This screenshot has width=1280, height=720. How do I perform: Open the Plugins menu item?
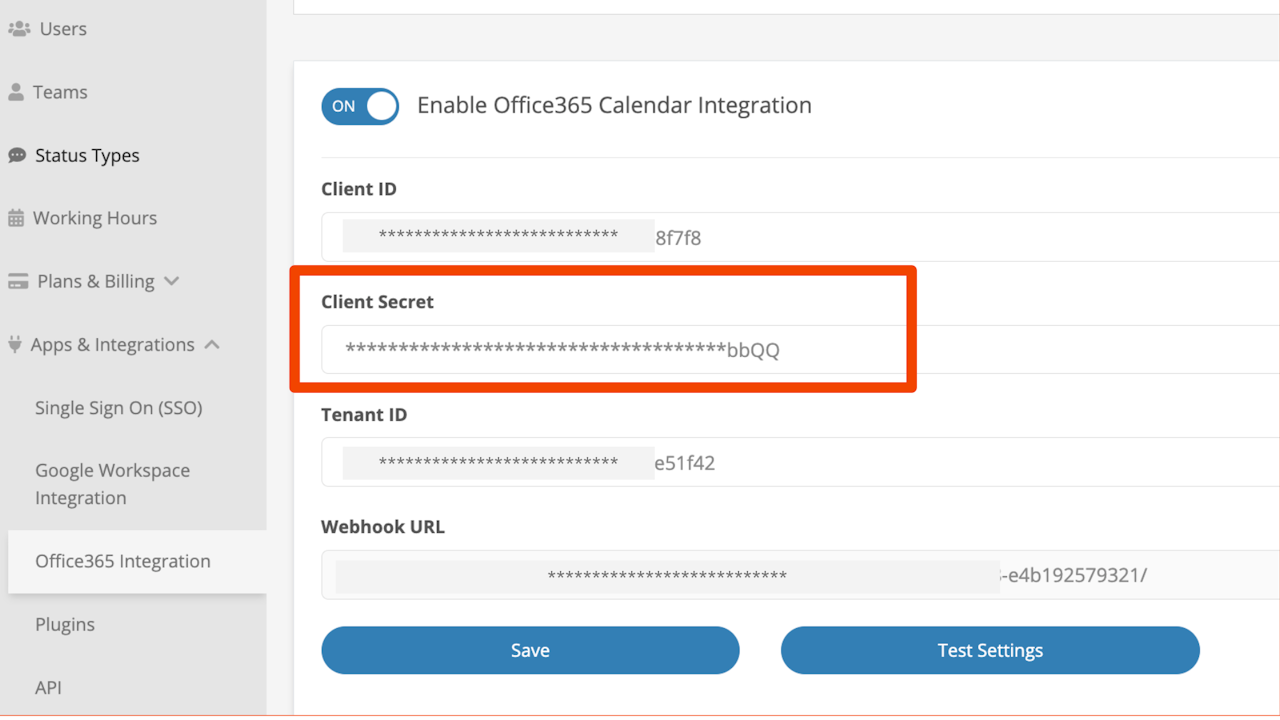65,624
